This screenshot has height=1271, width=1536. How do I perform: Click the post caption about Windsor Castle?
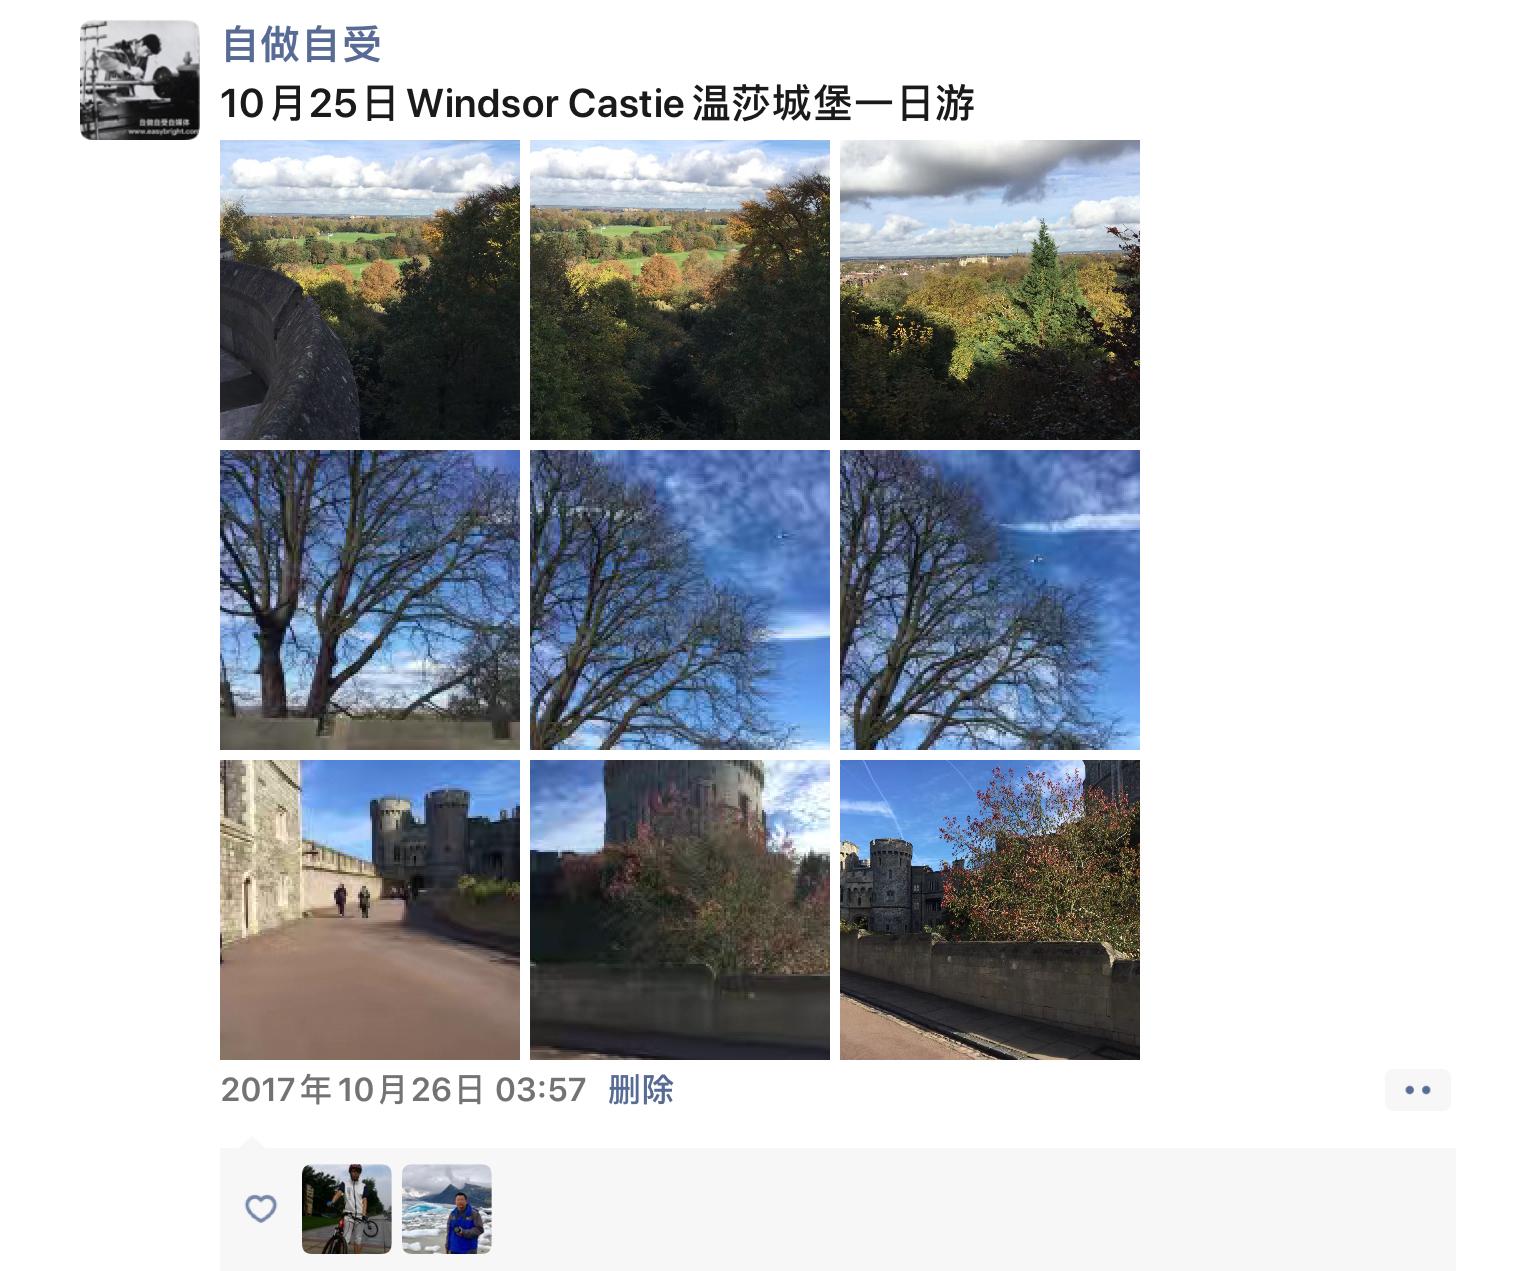[x=597, y=104]
